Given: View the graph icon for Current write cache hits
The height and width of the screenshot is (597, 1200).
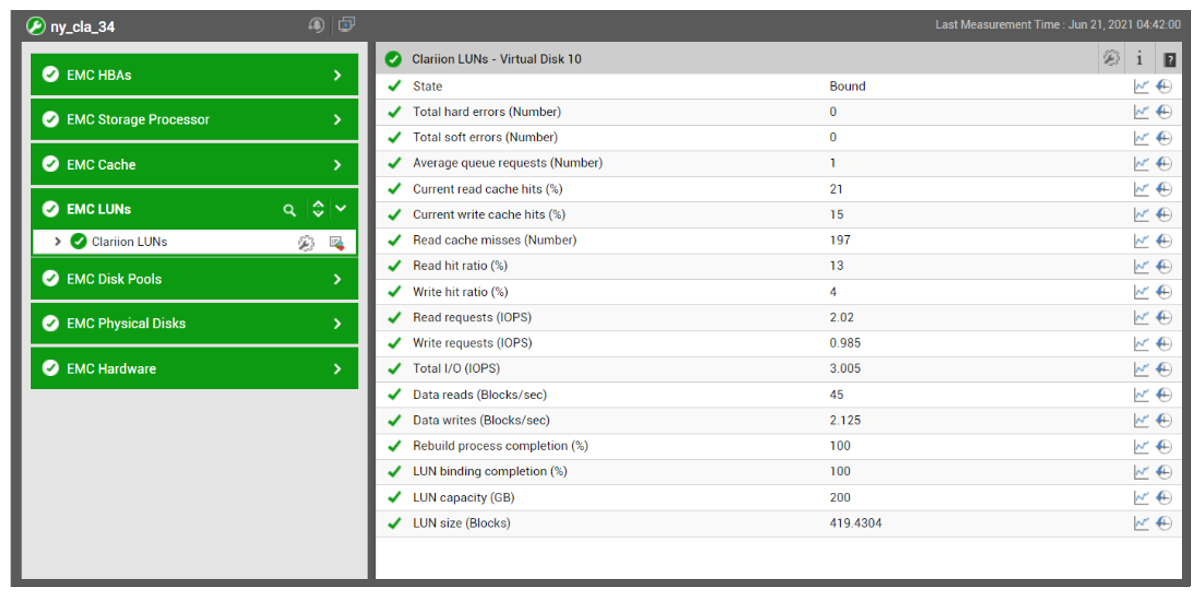Looking at the screenshot, I should click(x=1141, y=214).
